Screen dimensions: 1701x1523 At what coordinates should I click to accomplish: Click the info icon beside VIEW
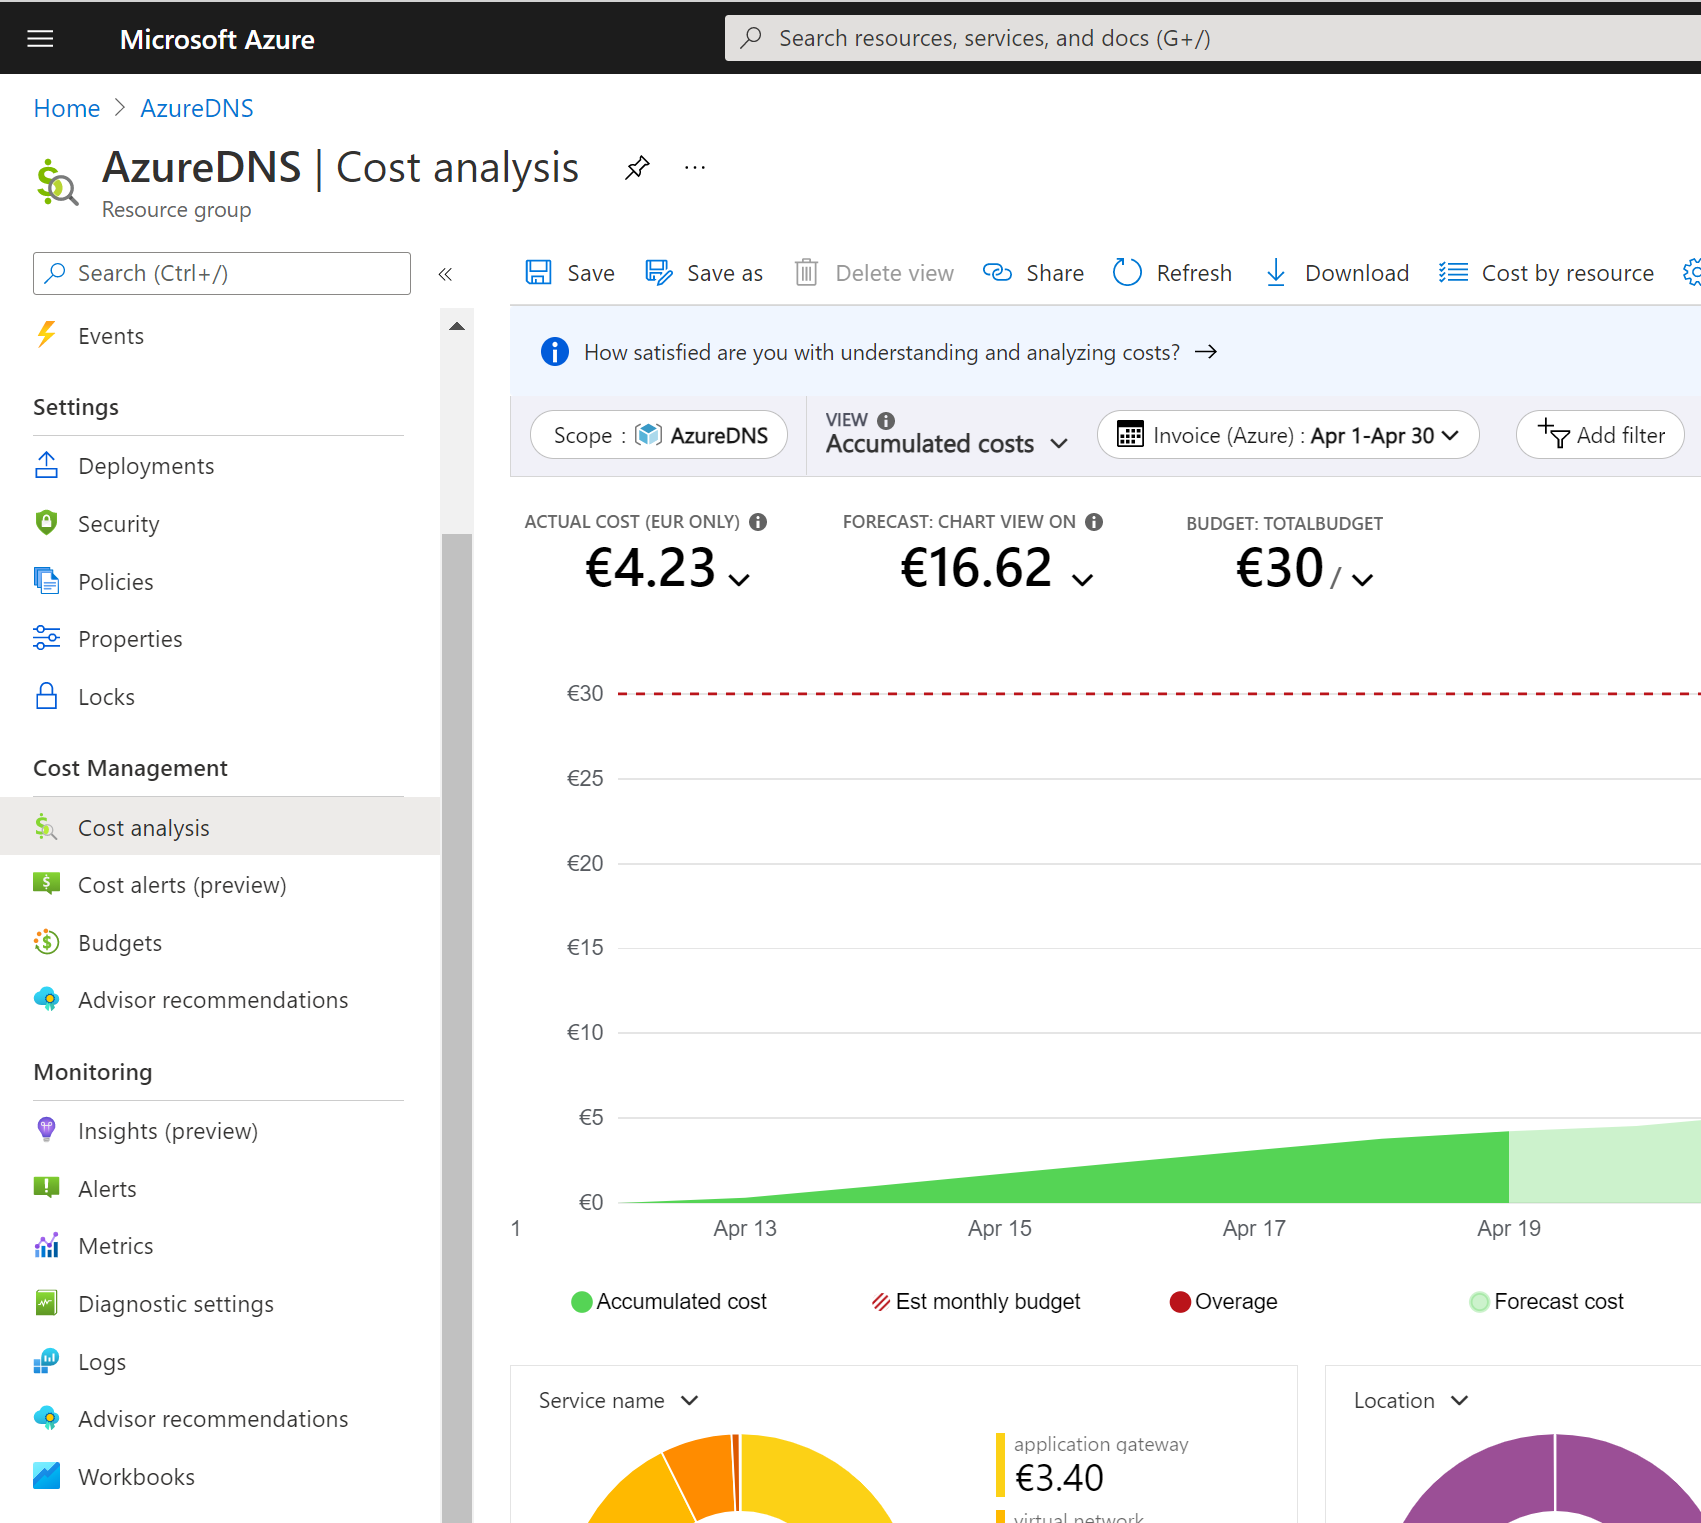886,420
